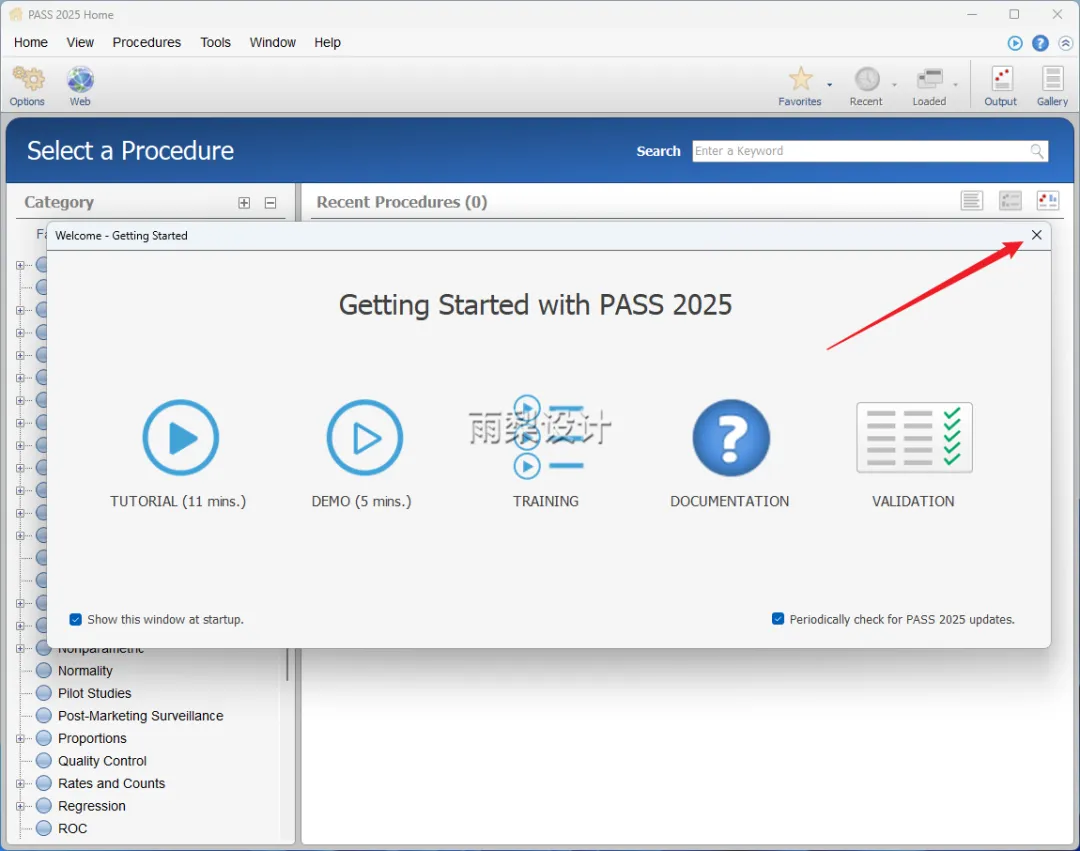Expand the Proportions category node
The height and width of the screenshot is (851, 1080).
(20, 738)
